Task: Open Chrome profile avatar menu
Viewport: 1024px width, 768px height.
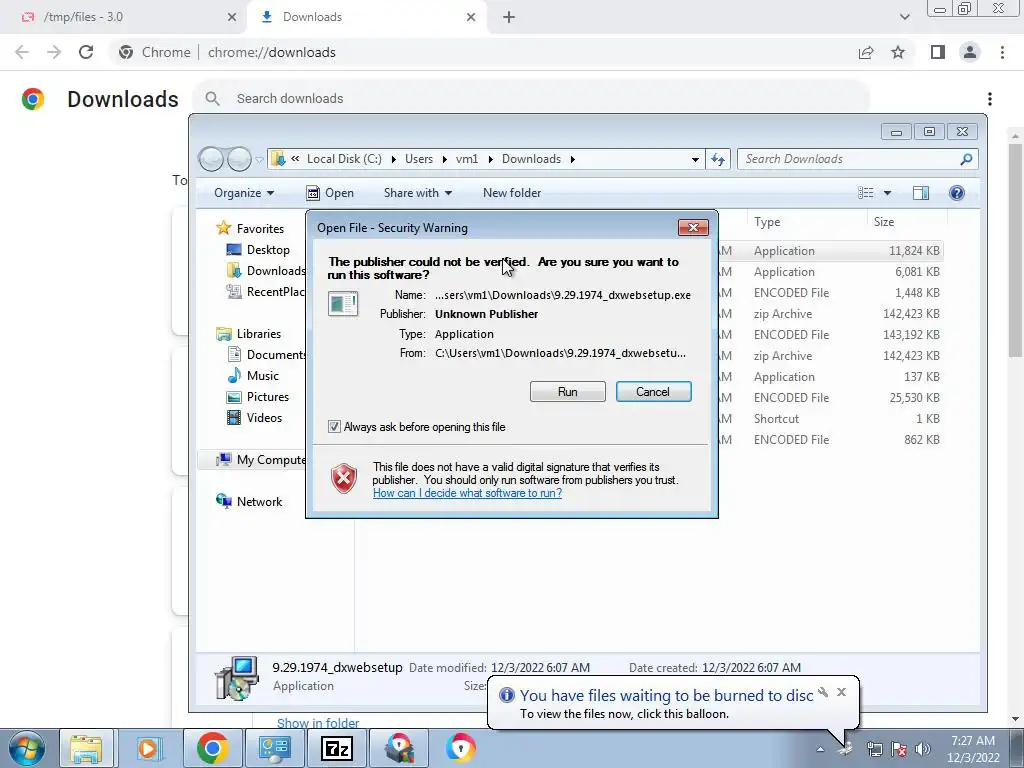Action: pyautogui.click(x=970, y=52)
